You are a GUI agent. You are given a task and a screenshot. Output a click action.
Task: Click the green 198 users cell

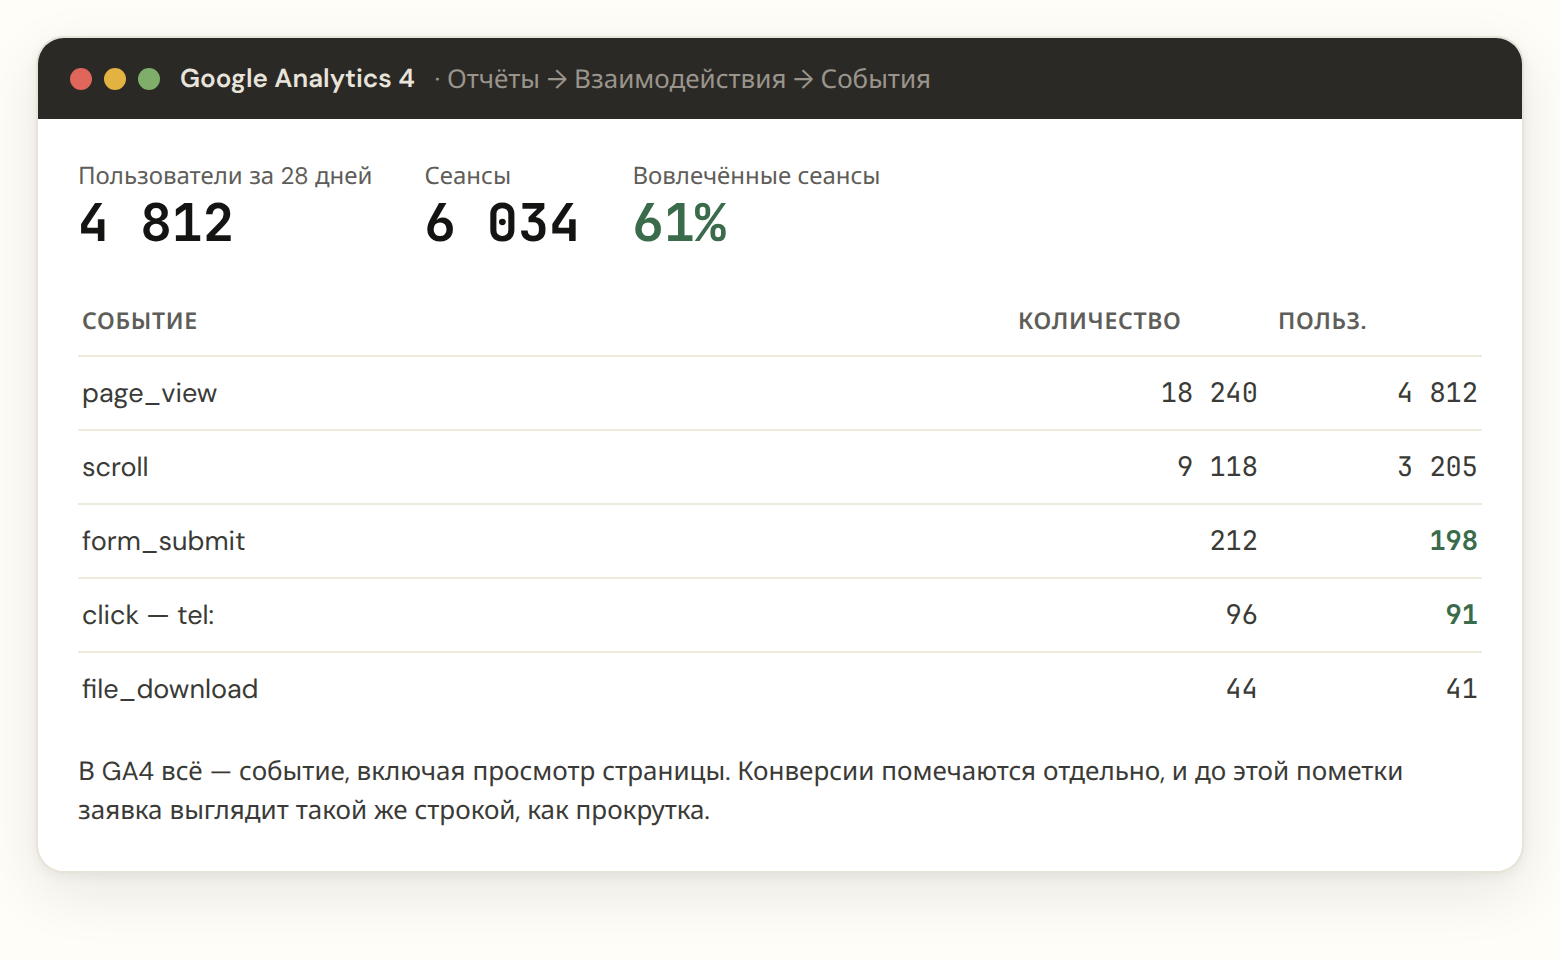[1454, 541]
